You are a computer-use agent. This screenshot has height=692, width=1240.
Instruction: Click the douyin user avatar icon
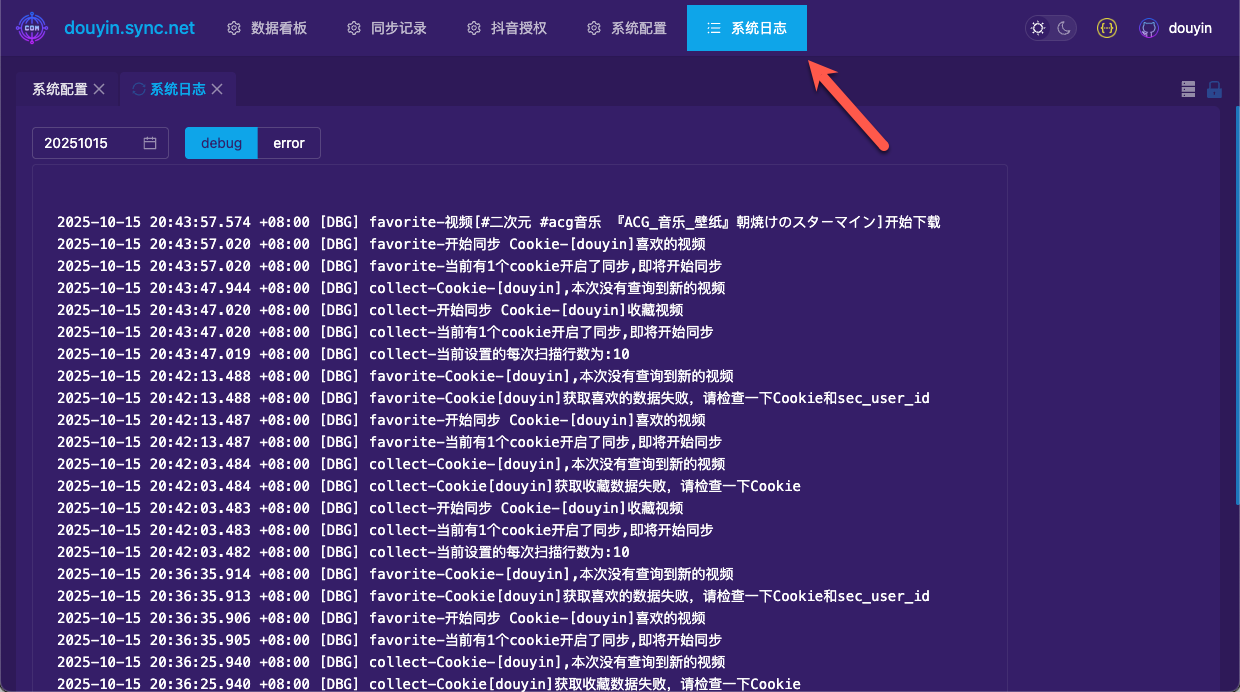[1149, 28]
